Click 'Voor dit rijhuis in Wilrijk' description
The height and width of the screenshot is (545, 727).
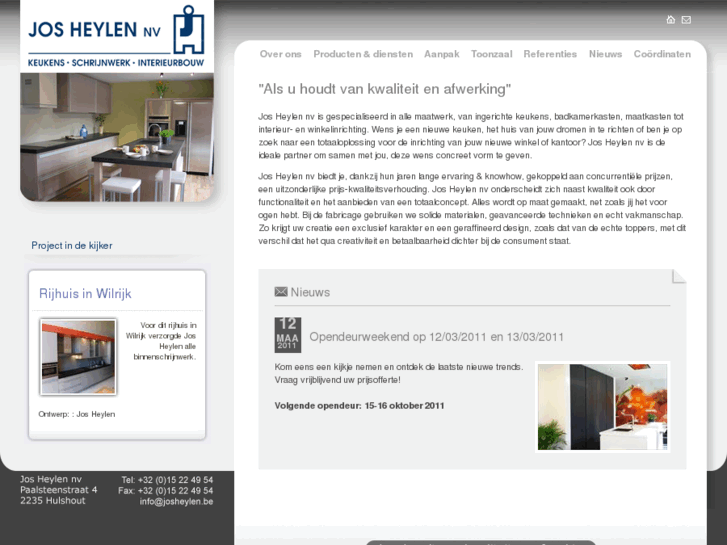coord(161,341)
